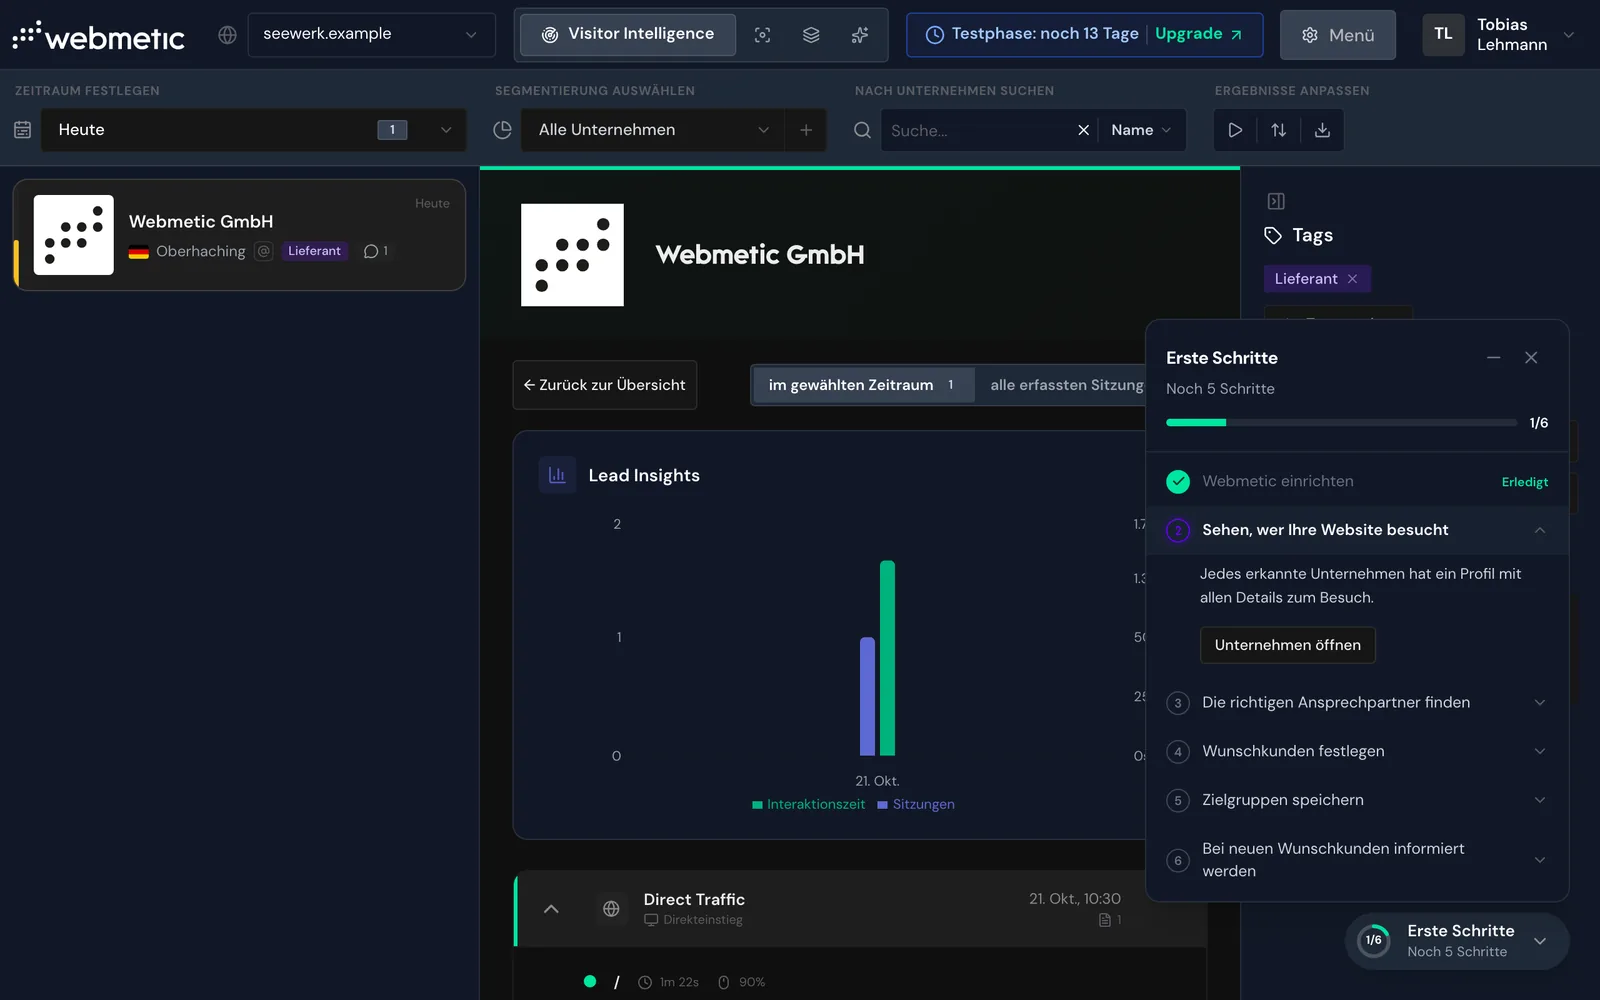Remove the Lieferant tag via its X
This screenshot has height=1000, width=1600.
1352,279
